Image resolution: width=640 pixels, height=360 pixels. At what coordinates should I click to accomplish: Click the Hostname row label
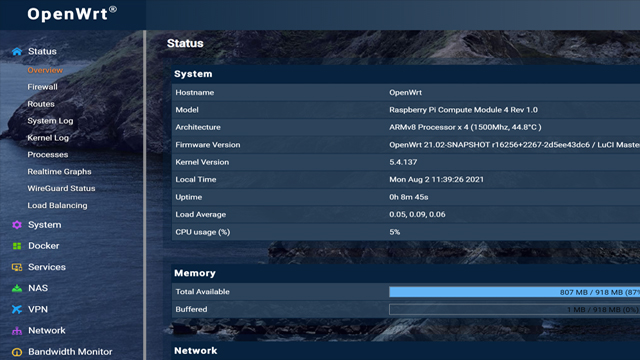(x=195, y=93)
